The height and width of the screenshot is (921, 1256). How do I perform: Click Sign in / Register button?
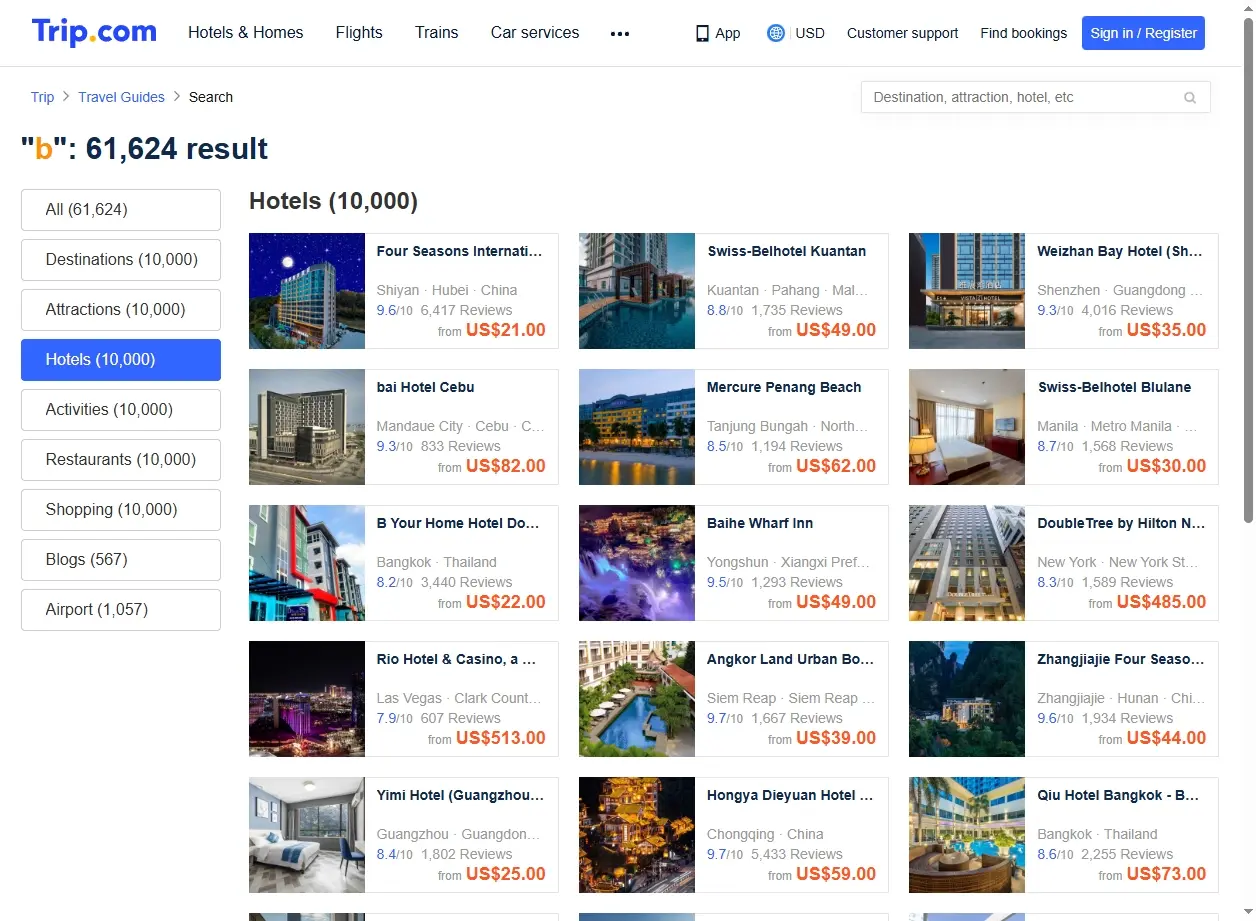1143,33
